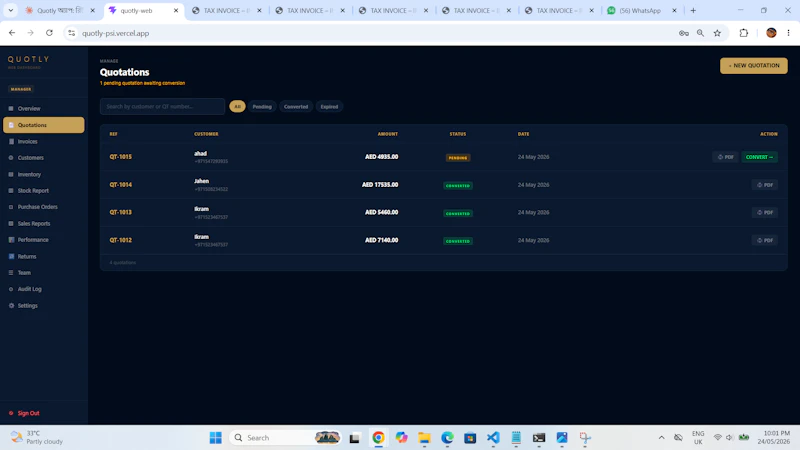
Task: Click the Audit Log icon
Action: 11,289
